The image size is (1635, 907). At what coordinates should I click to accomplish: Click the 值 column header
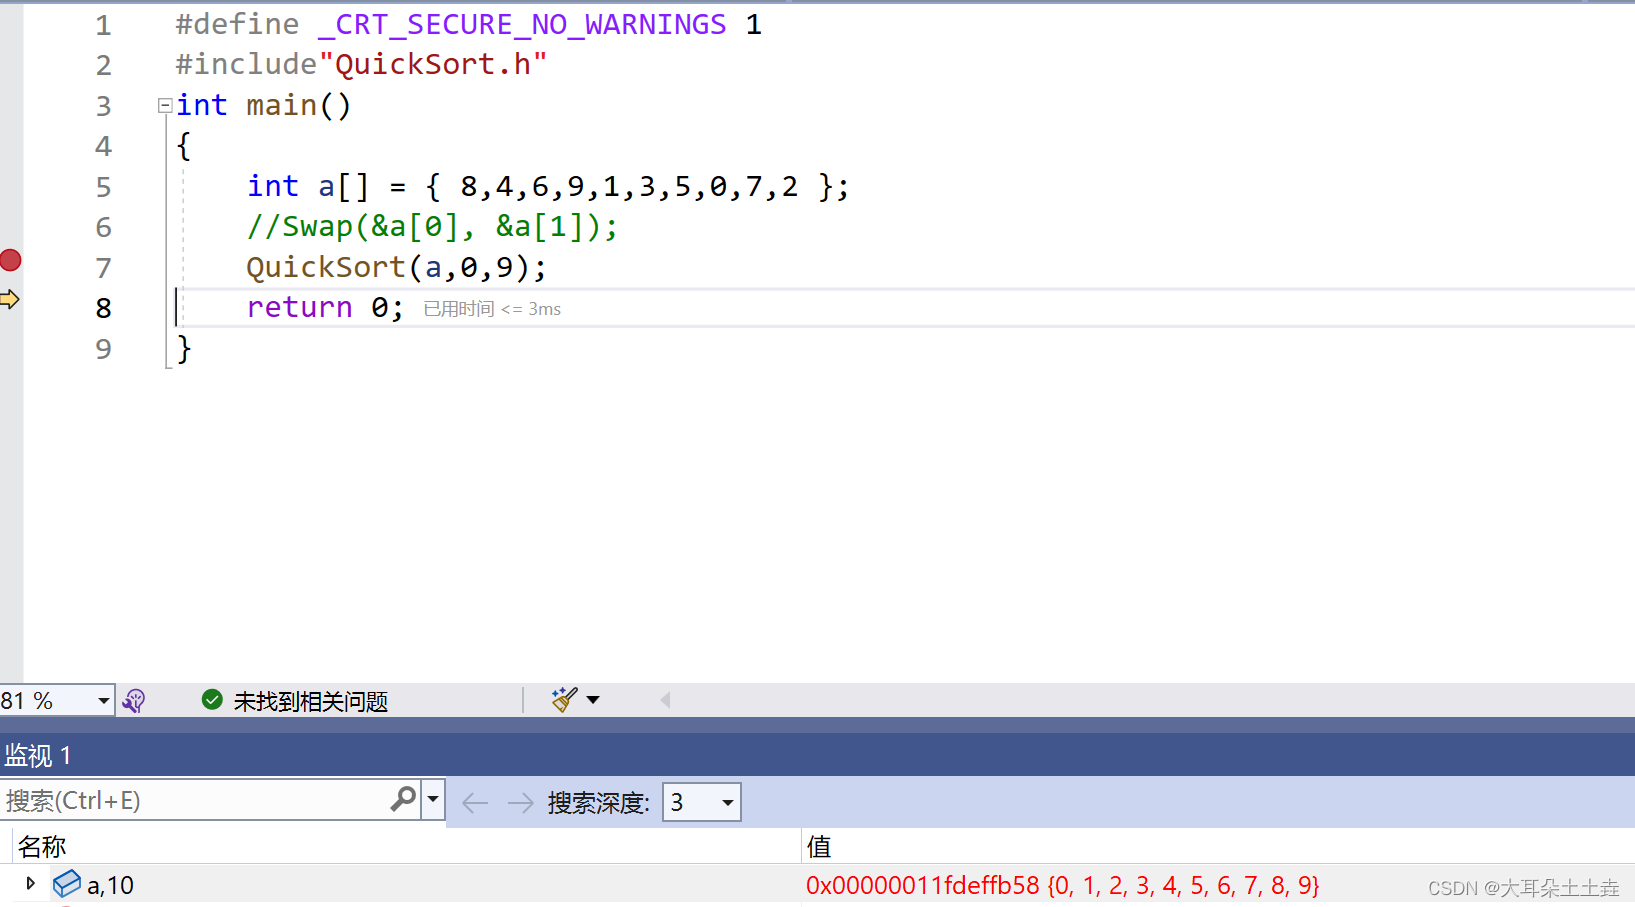819,847
